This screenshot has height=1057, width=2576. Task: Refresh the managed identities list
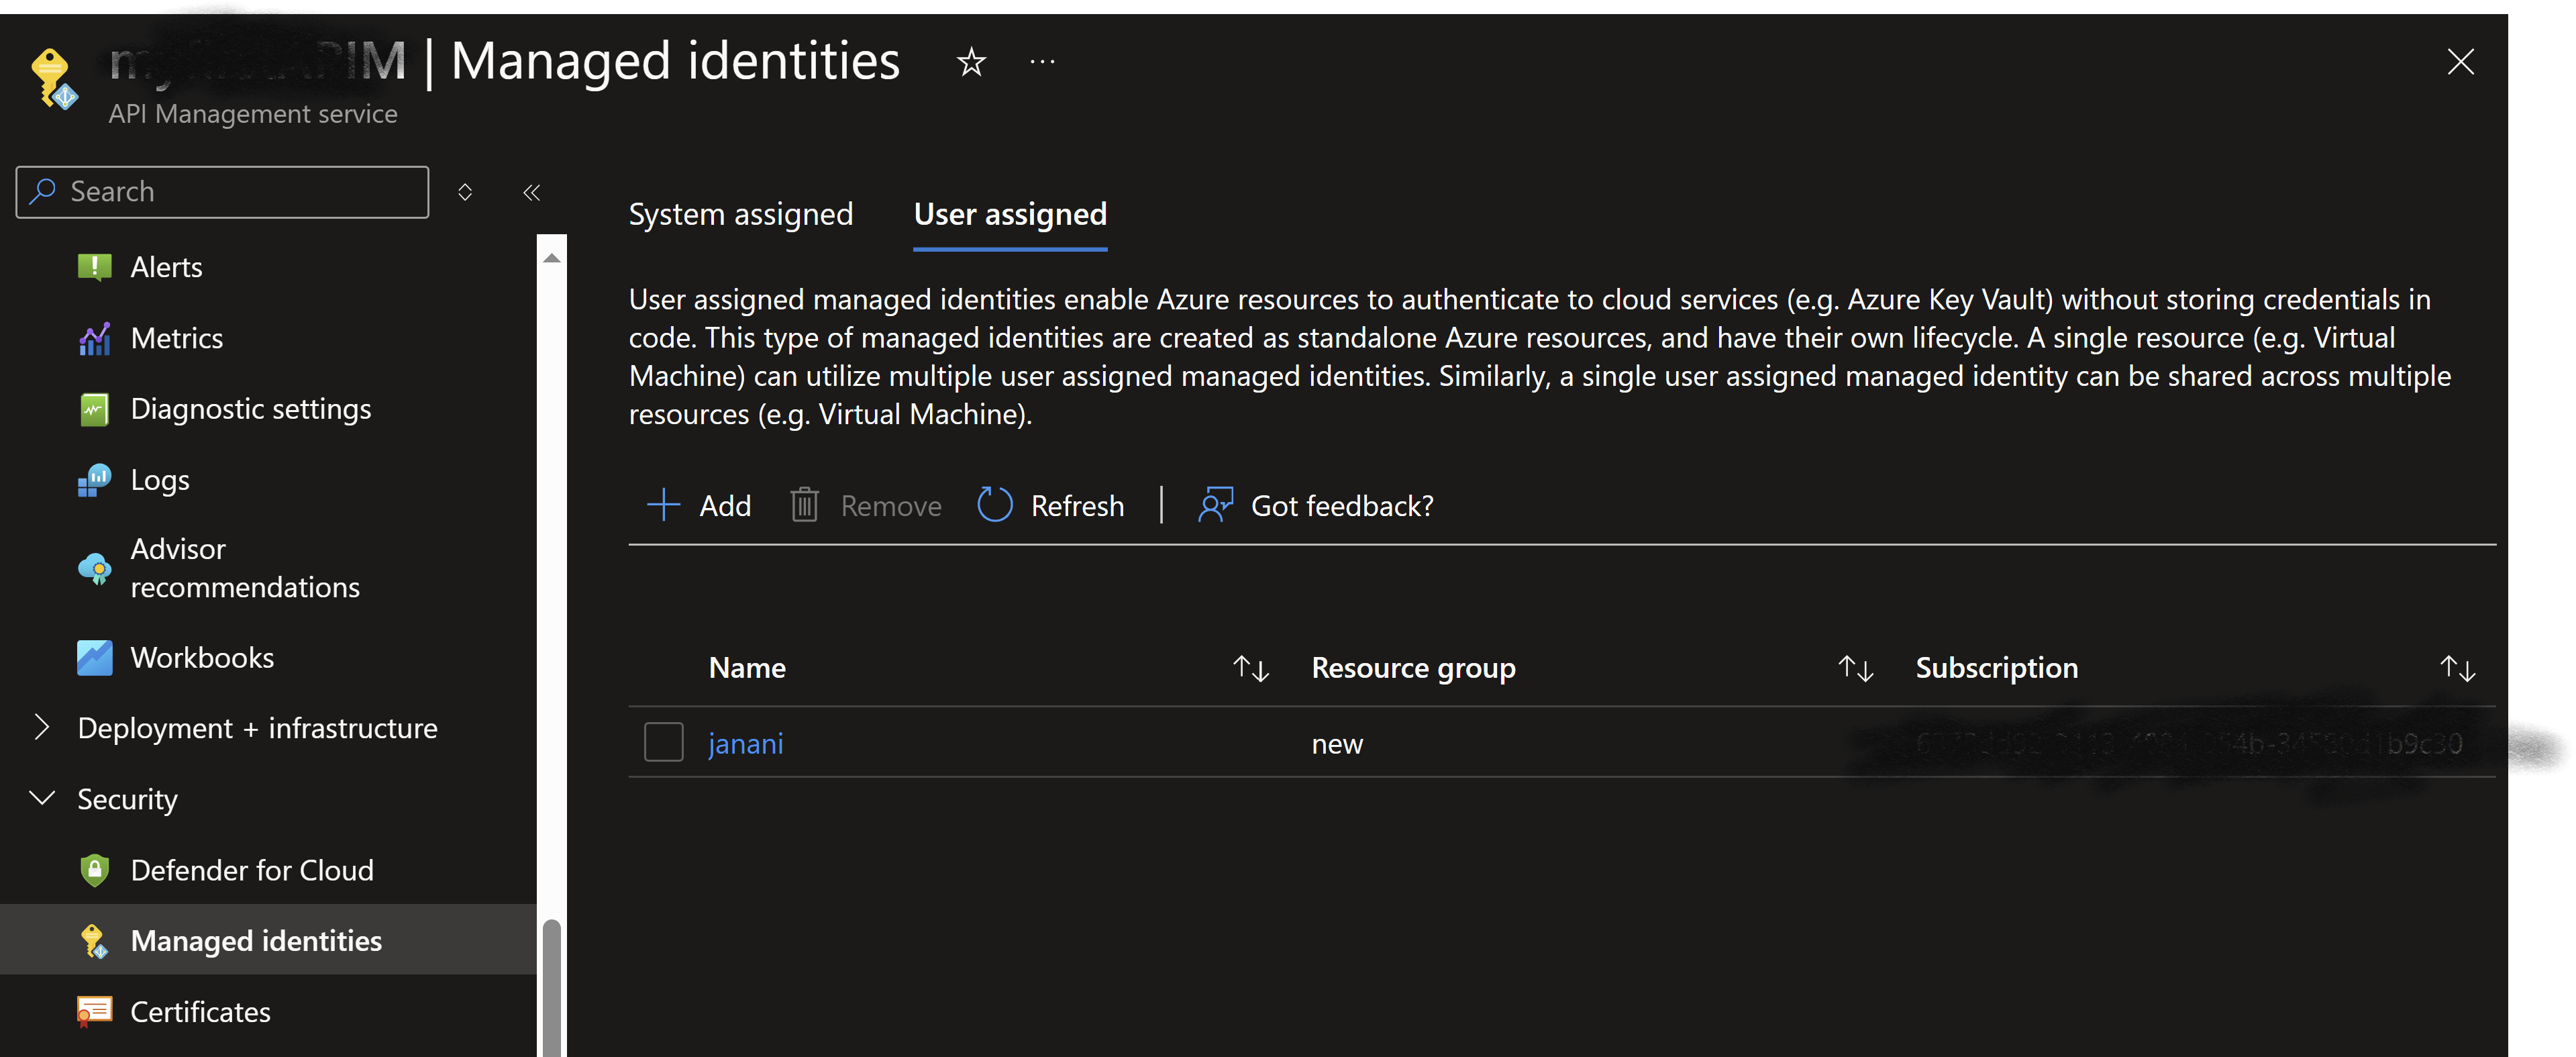pos(1050,505)
